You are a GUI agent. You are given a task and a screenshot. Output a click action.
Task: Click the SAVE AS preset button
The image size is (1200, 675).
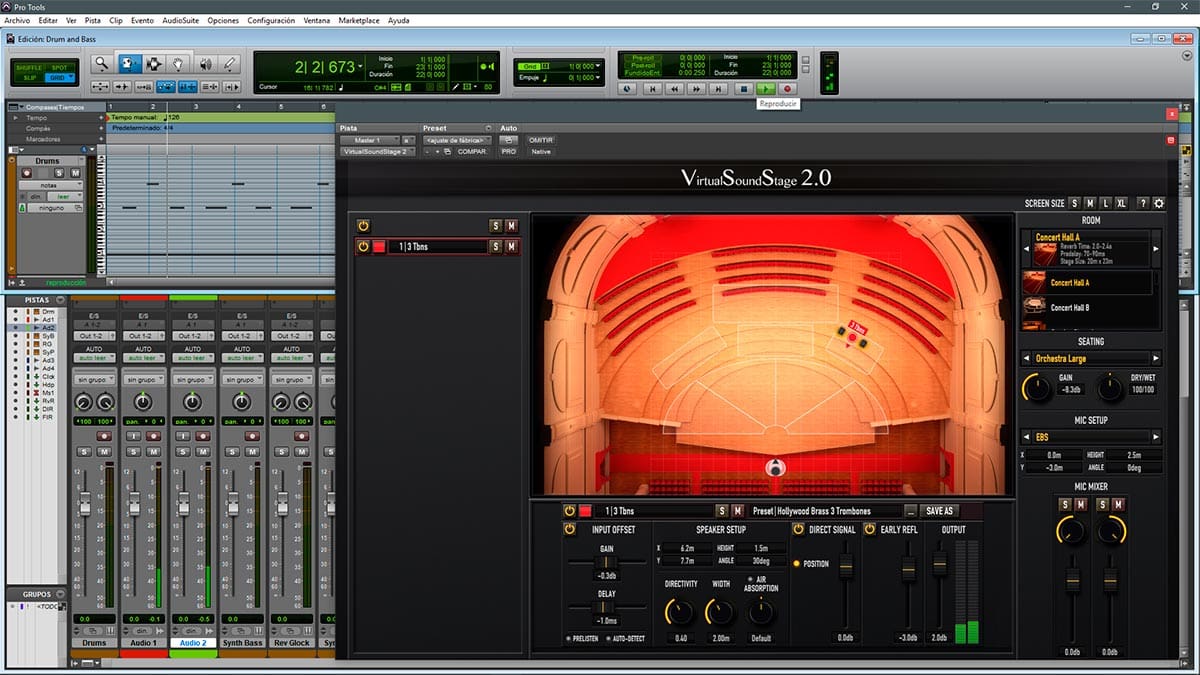tap(939, 511)
